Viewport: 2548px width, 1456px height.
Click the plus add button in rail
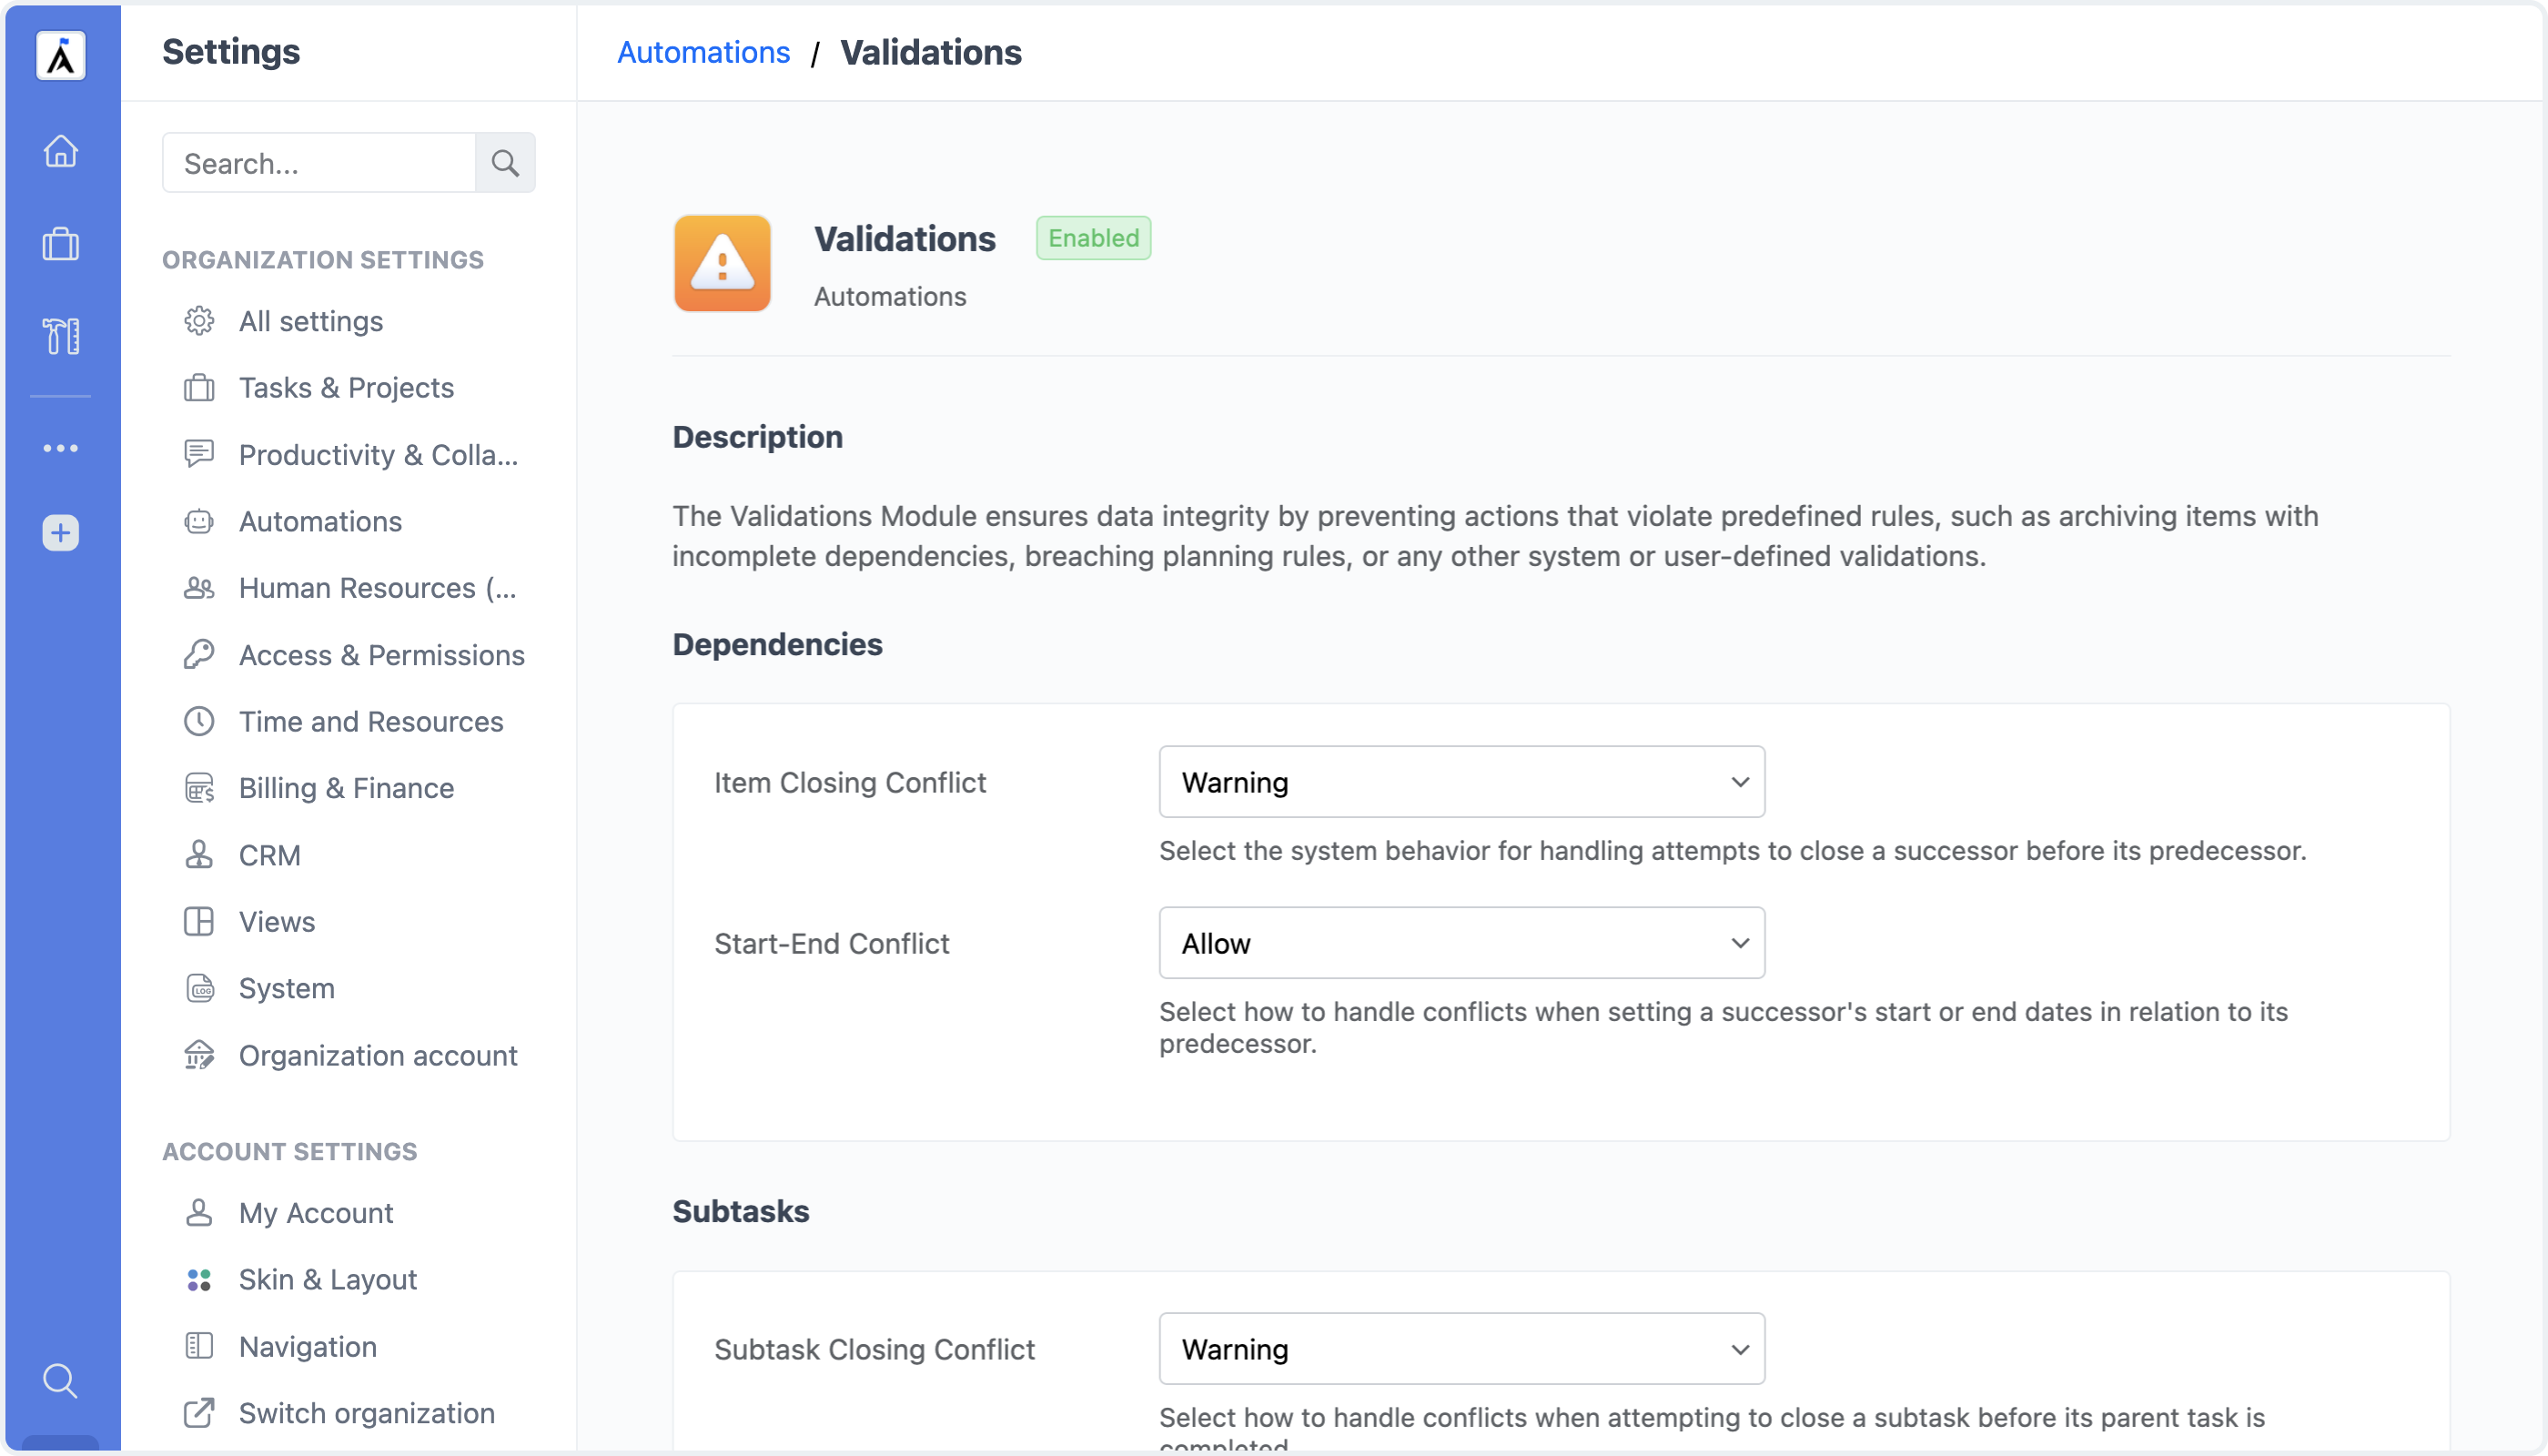[x=61, y=532]
